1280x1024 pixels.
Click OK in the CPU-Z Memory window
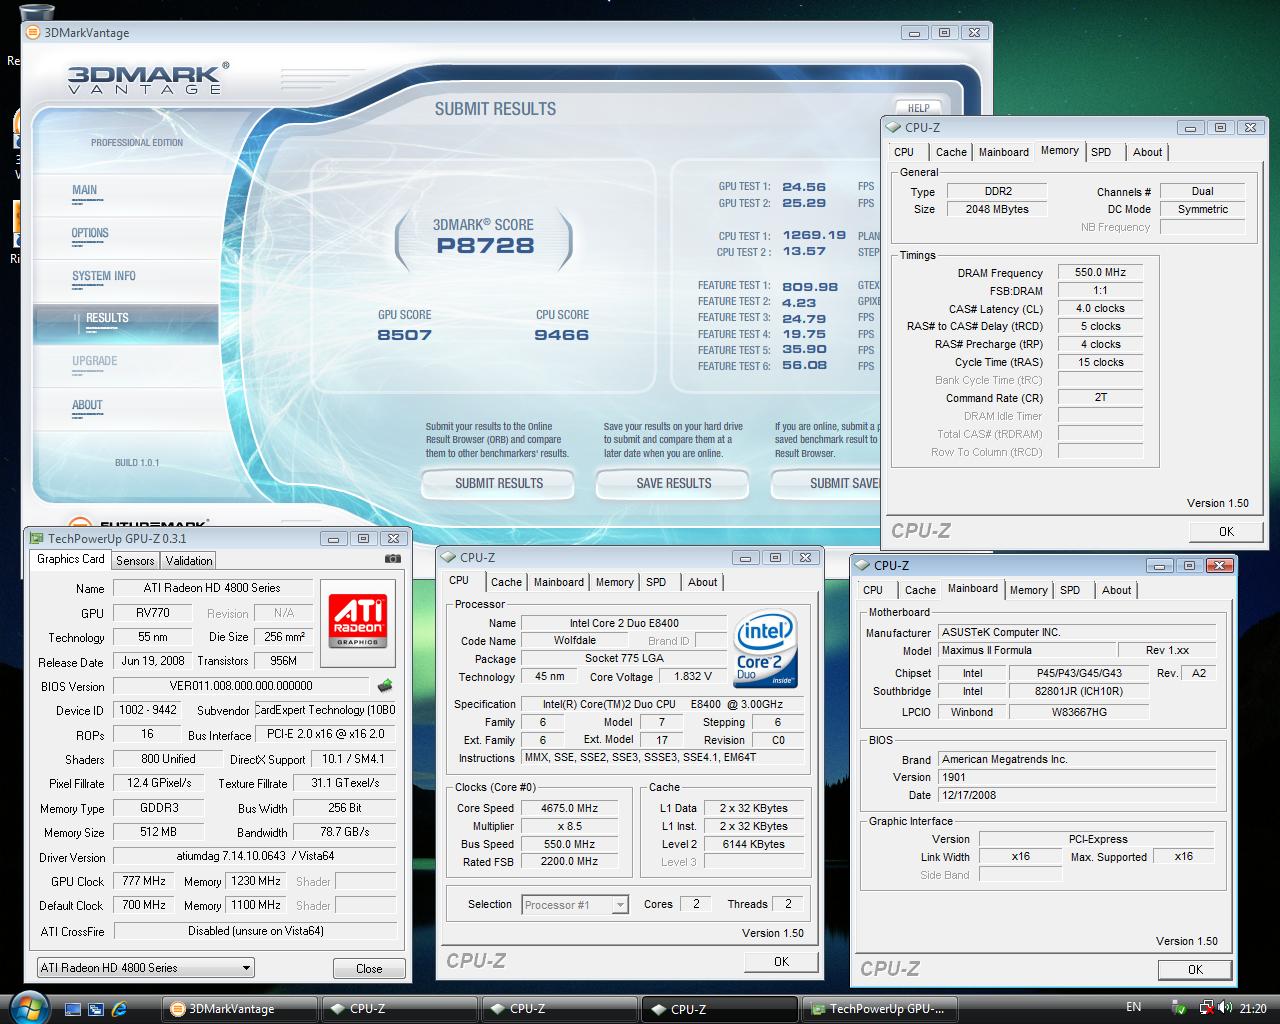tap(1226, 531)
